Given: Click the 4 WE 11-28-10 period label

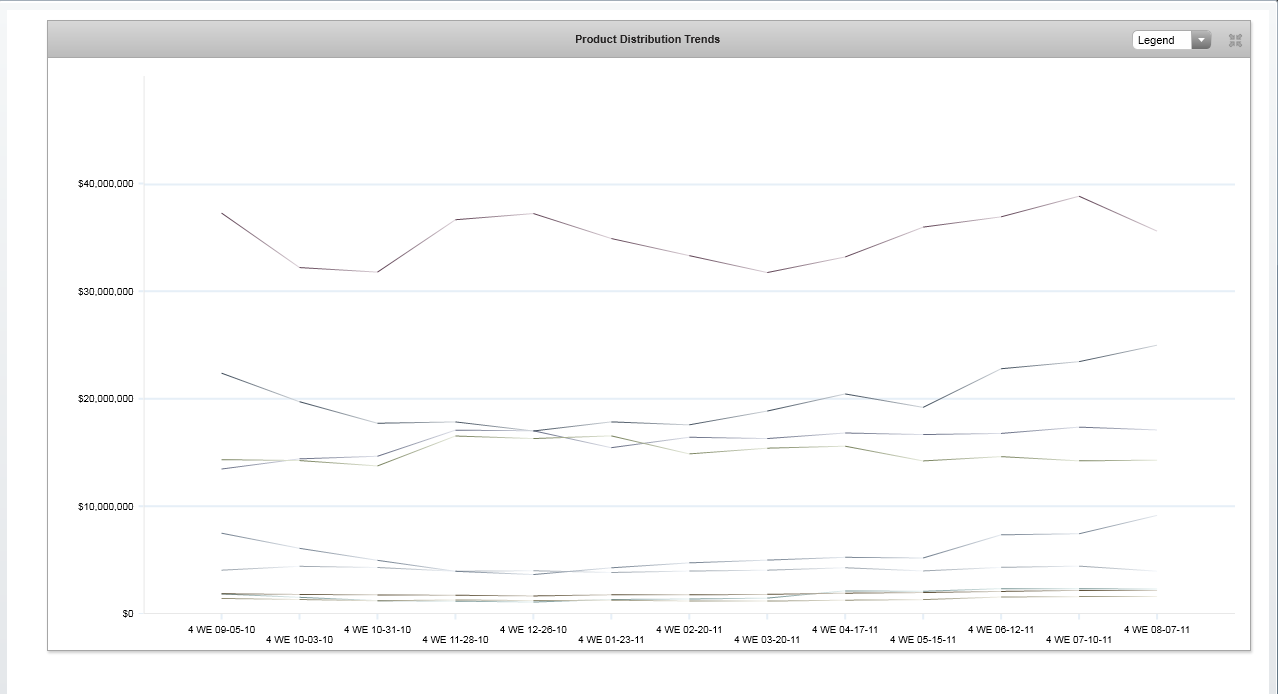Looking at the screenshot, I should point(455,640).
